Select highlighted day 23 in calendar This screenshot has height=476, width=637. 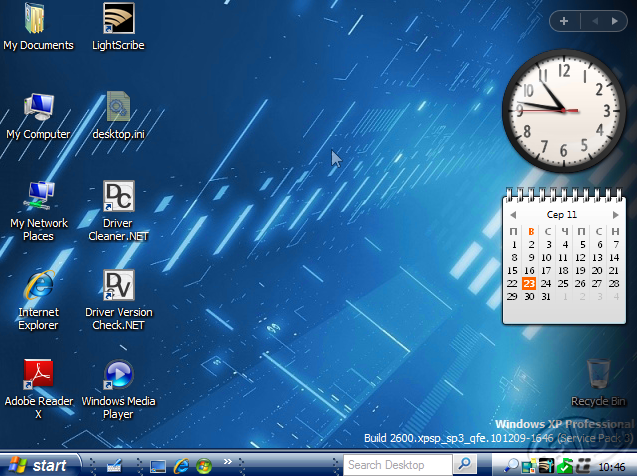point(529,283)
